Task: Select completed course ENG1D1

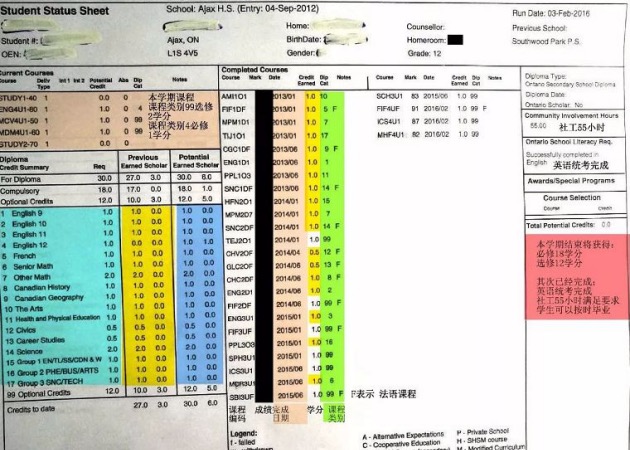Action: [x=236, y=162]
